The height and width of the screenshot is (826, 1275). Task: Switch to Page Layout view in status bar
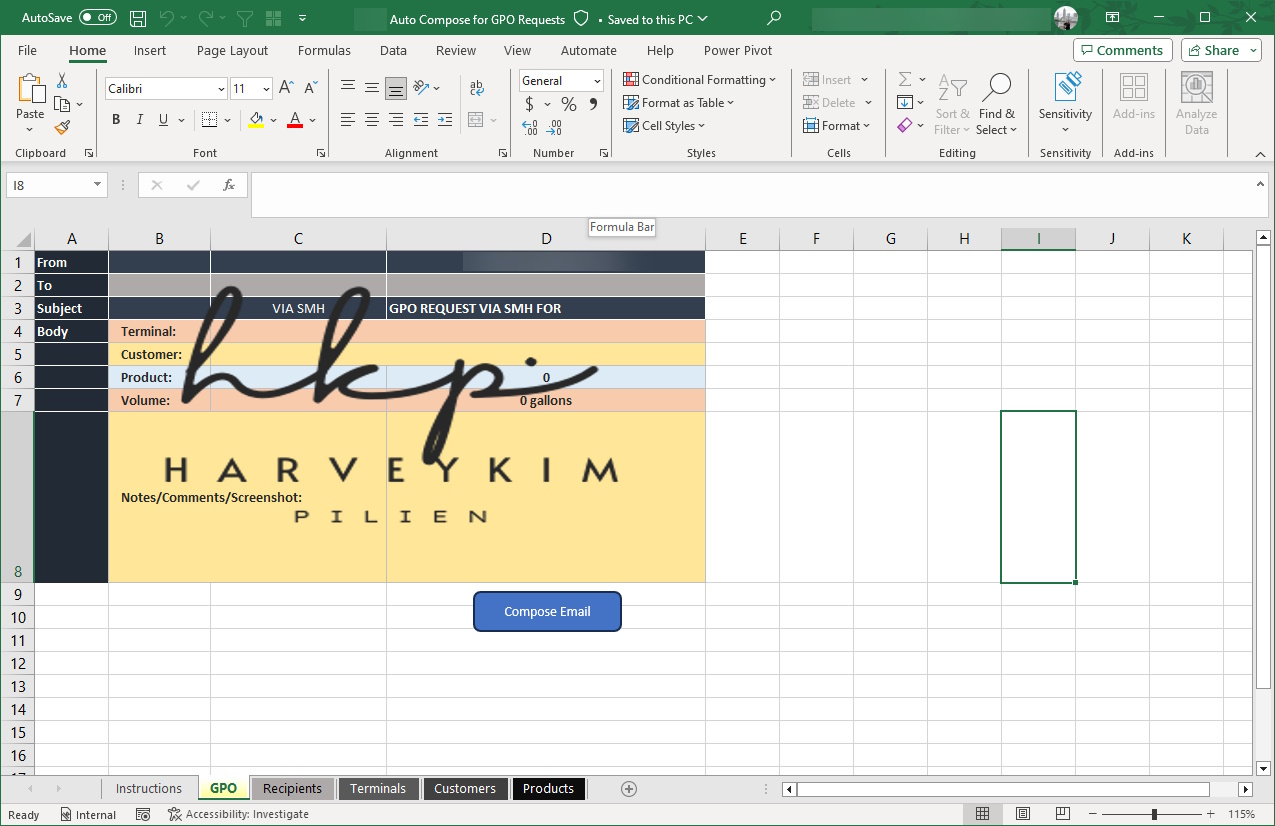[x=1023, y=814]
